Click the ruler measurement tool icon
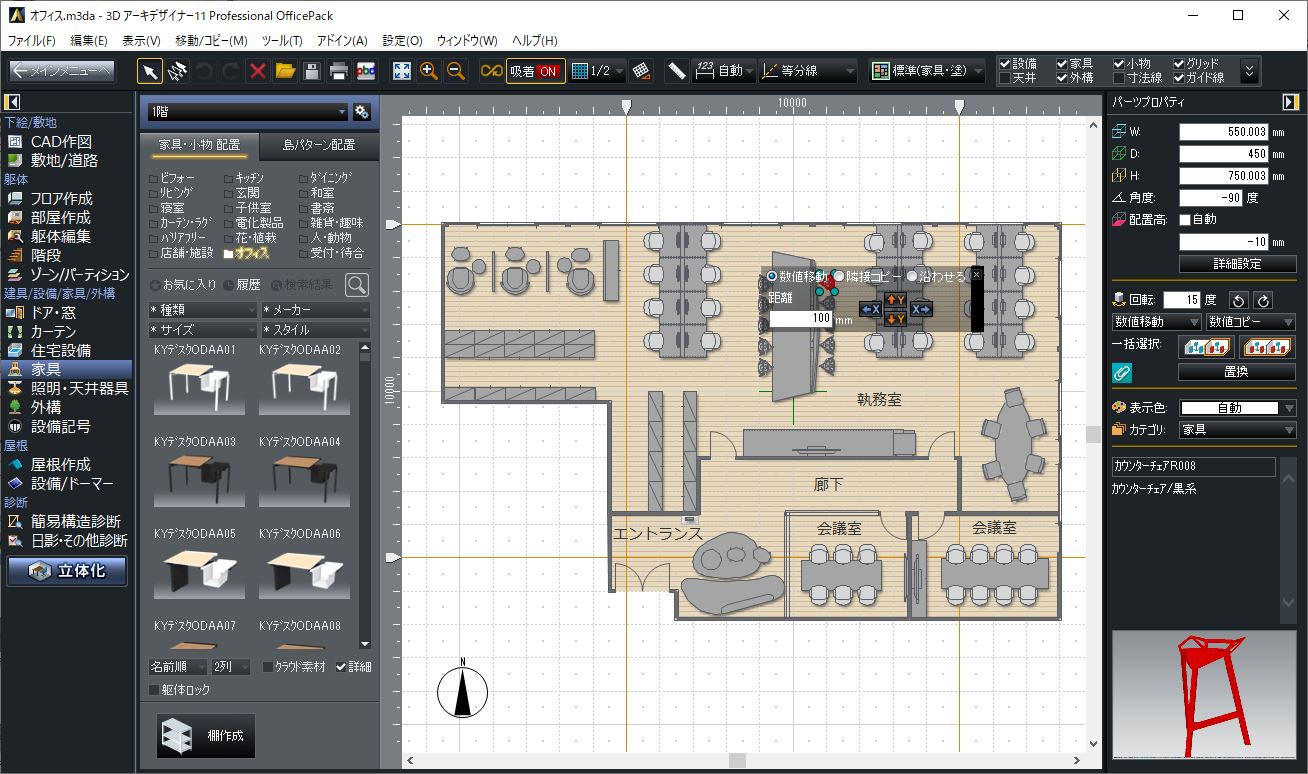Viewport: 1308px width, 774px height. [677, 71]
